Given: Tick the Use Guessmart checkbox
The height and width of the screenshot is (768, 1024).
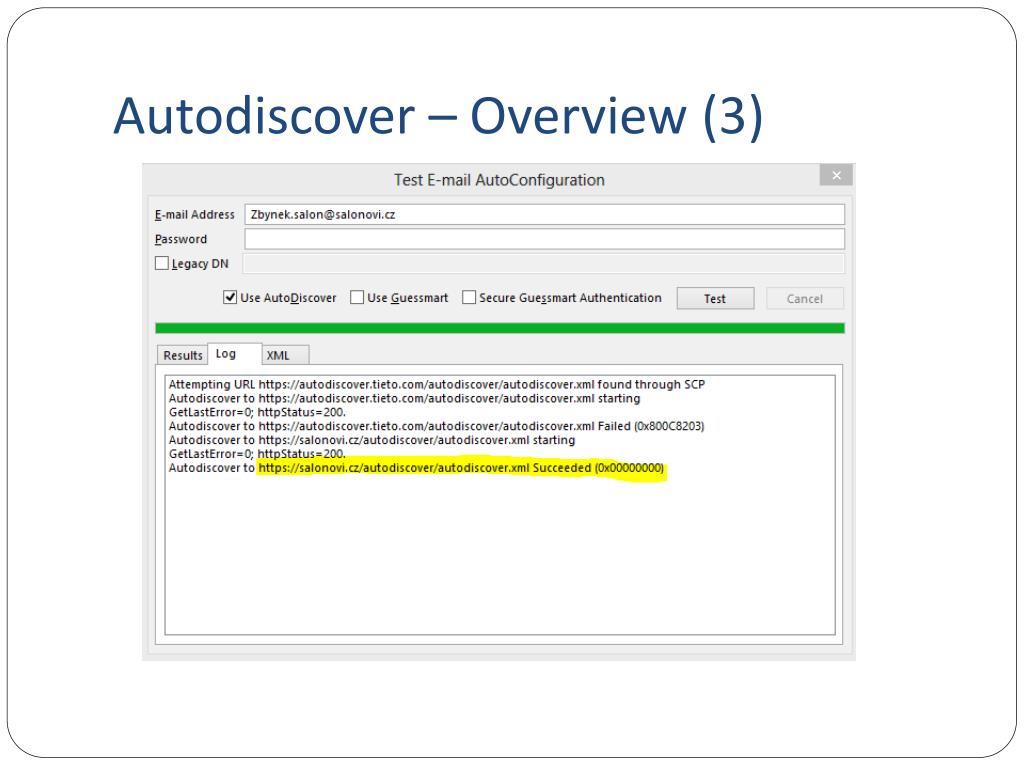Looking at the screenshot, I should (357, 298).
